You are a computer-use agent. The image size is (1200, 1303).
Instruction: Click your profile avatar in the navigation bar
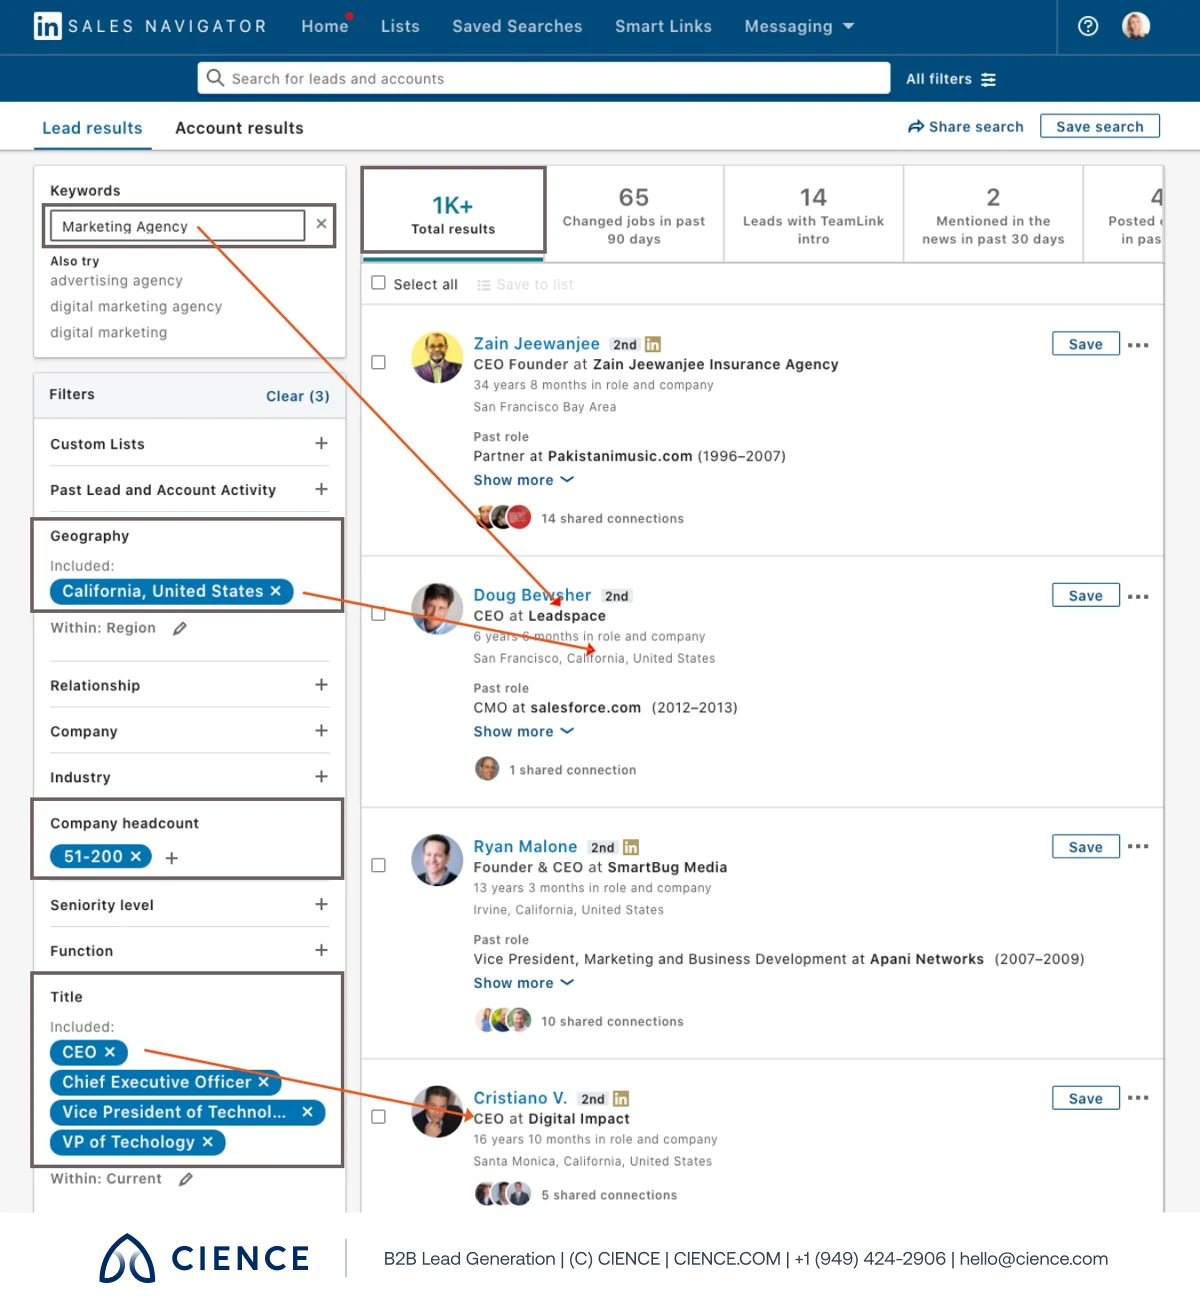click(x=1136, y=26)
